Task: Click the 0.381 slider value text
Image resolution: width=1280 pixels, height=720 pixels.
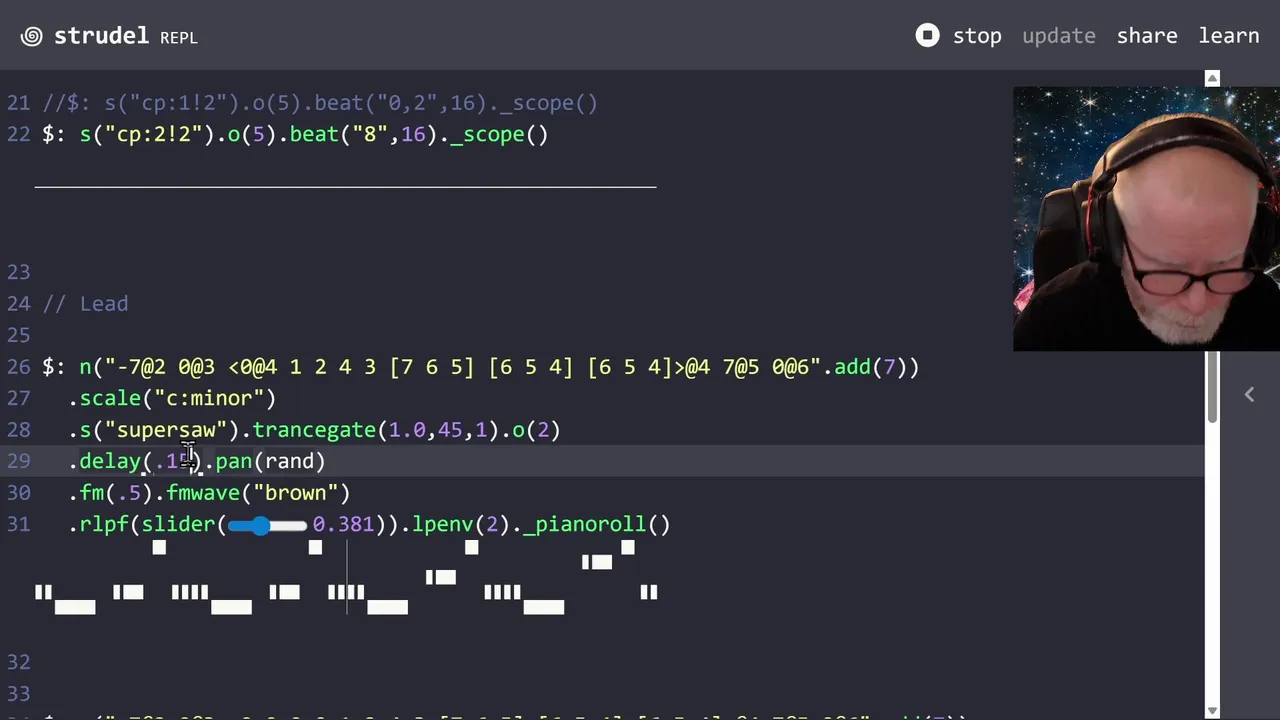Action: point(343,524)
